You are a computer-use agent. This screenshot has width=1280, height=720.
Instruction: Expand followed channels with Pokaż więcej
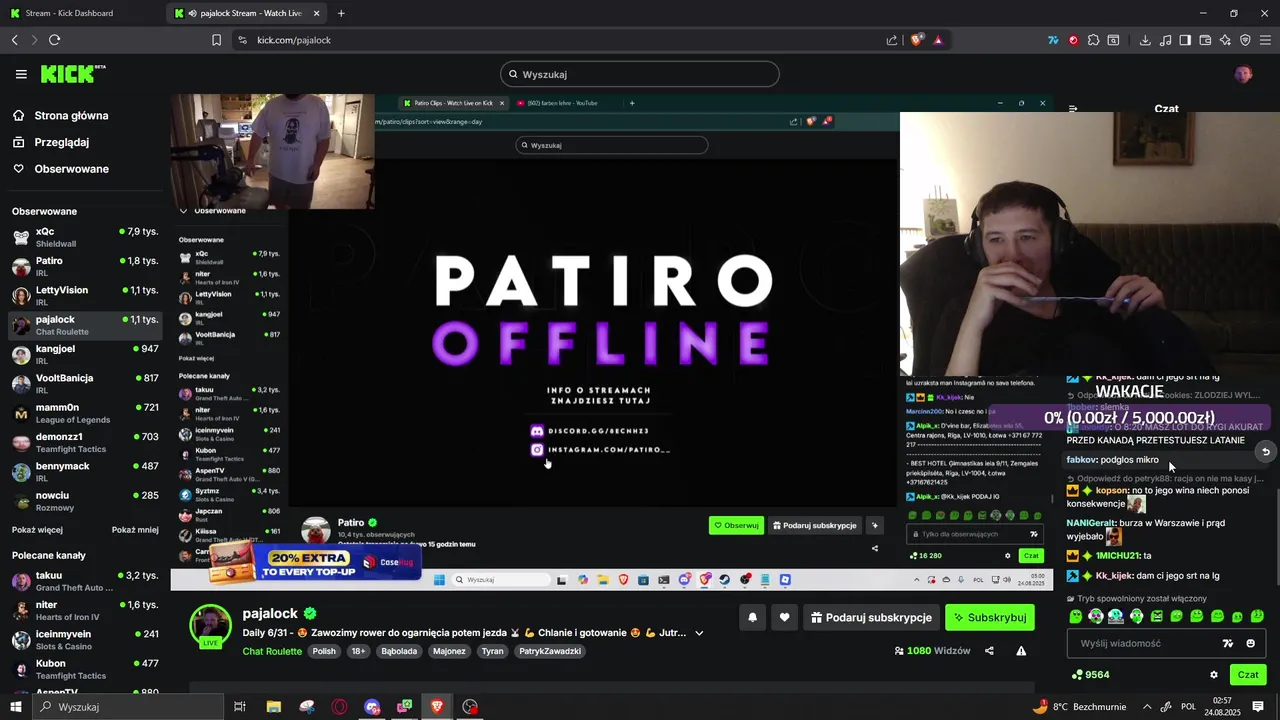click(x=37, y=530)
